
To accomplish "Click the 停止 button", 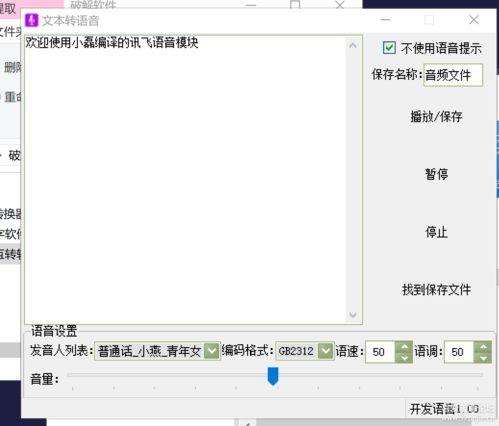I will (x=436, y=232).
